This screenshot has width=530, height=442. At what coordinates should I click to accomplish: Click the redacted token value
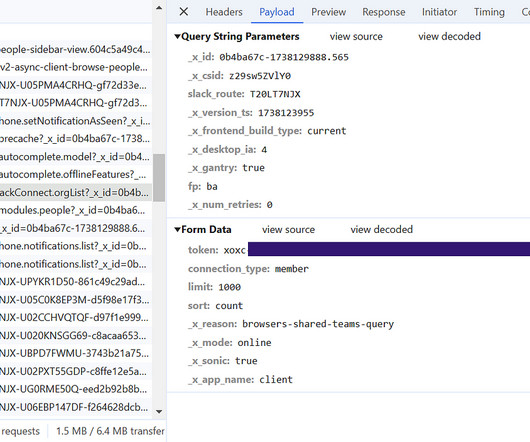click(389, 249)
